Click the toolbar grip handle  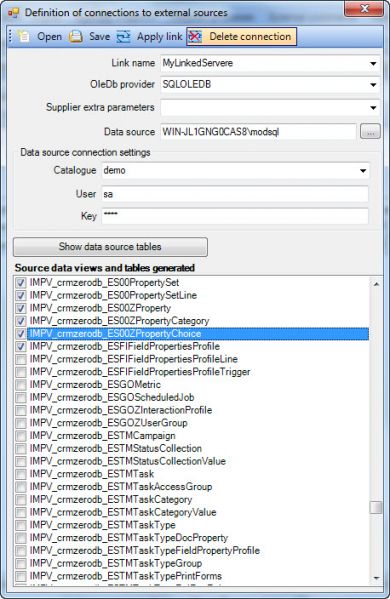pyautogui.click(x=11, y=37)
